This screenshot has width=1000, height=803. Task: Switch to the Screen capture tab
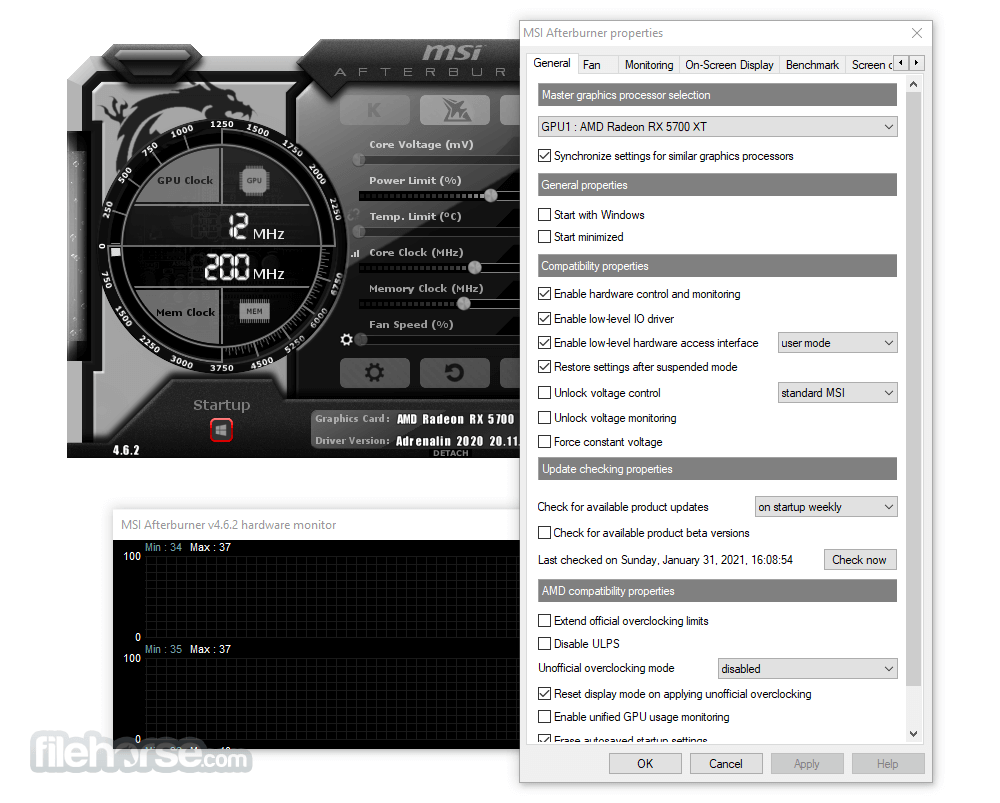[870, 64]
